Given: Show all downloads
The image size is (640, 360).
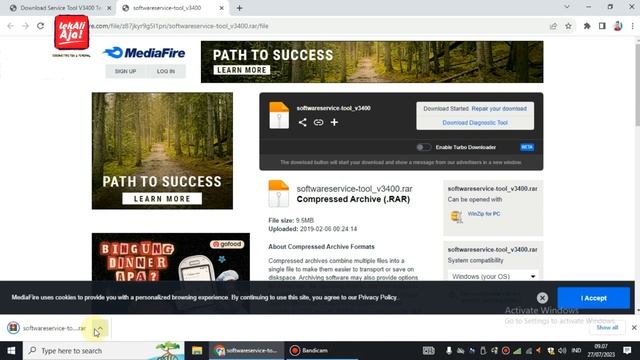Looking at the screenshot, I should (x=607, y=327).
